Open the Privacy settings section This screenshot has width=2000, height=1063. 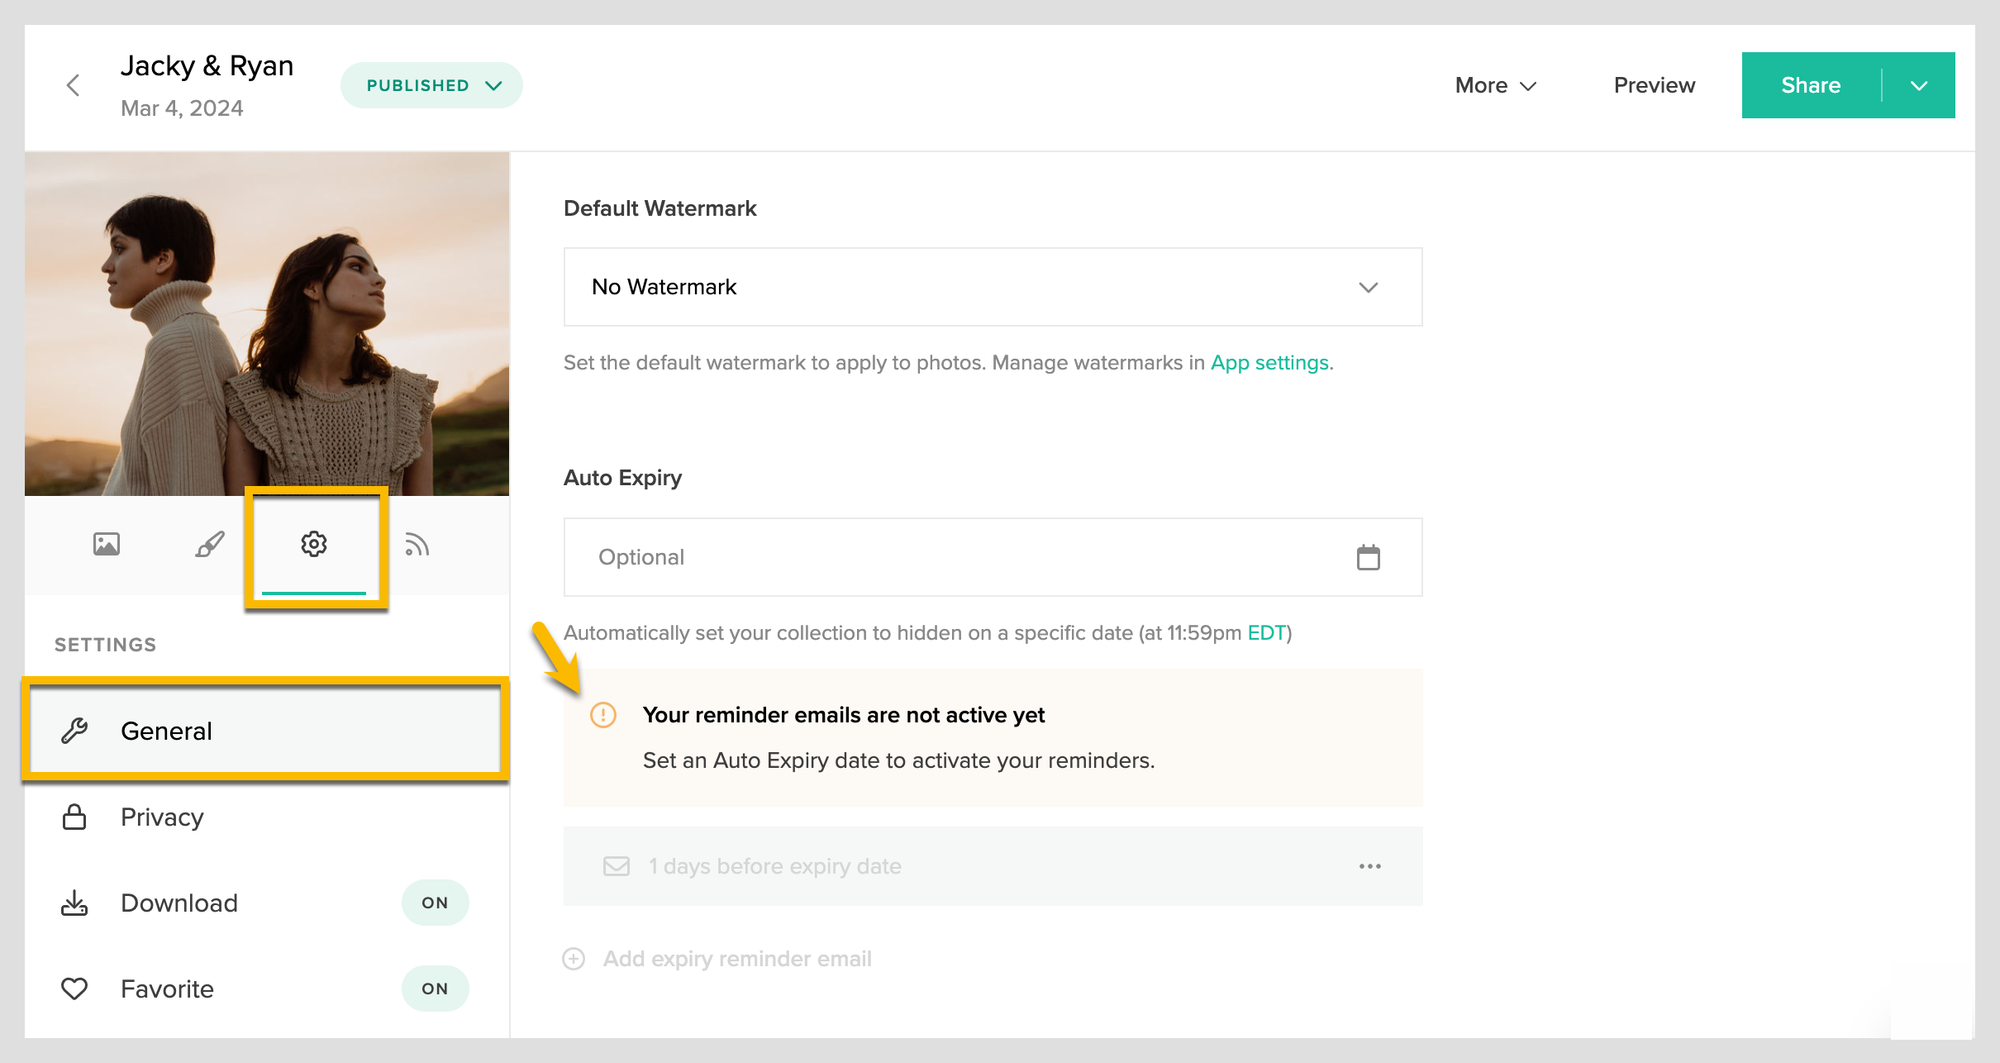coord(162,817)
